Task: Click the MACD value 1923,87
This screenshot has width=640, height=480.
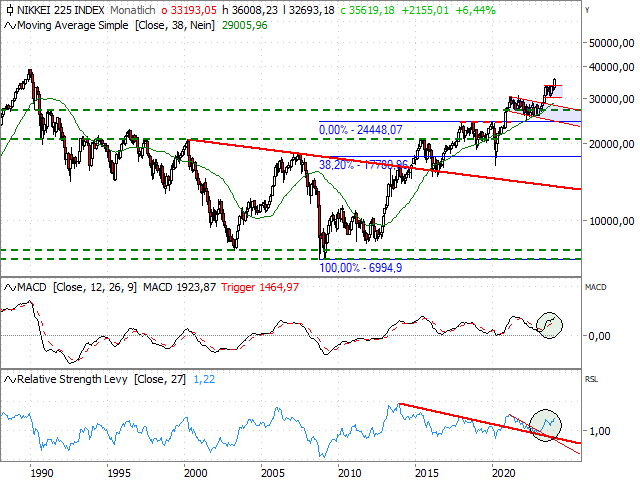Action: coord(179,287)
